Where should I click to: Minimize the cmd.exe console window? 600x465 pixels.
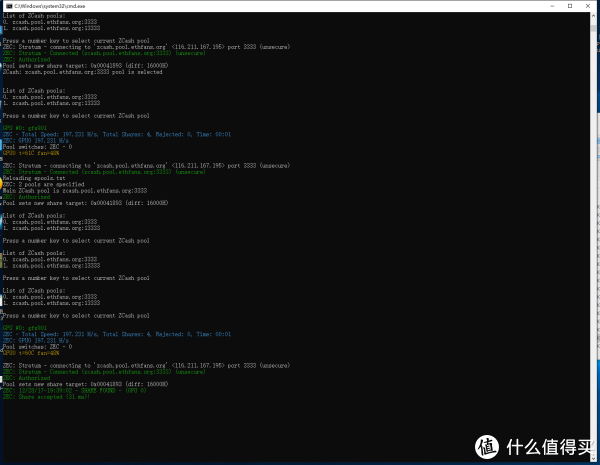tap(552, 6)
